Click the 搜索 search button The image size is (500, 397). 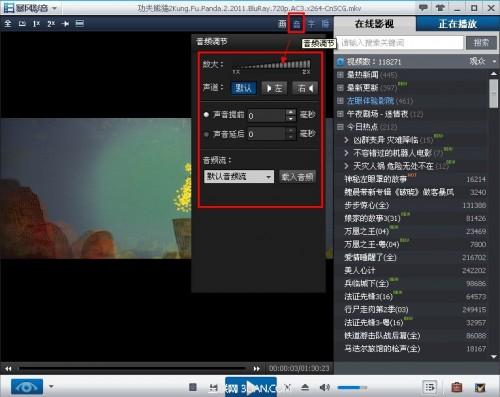pyautogui.click(x=481, y=43)
